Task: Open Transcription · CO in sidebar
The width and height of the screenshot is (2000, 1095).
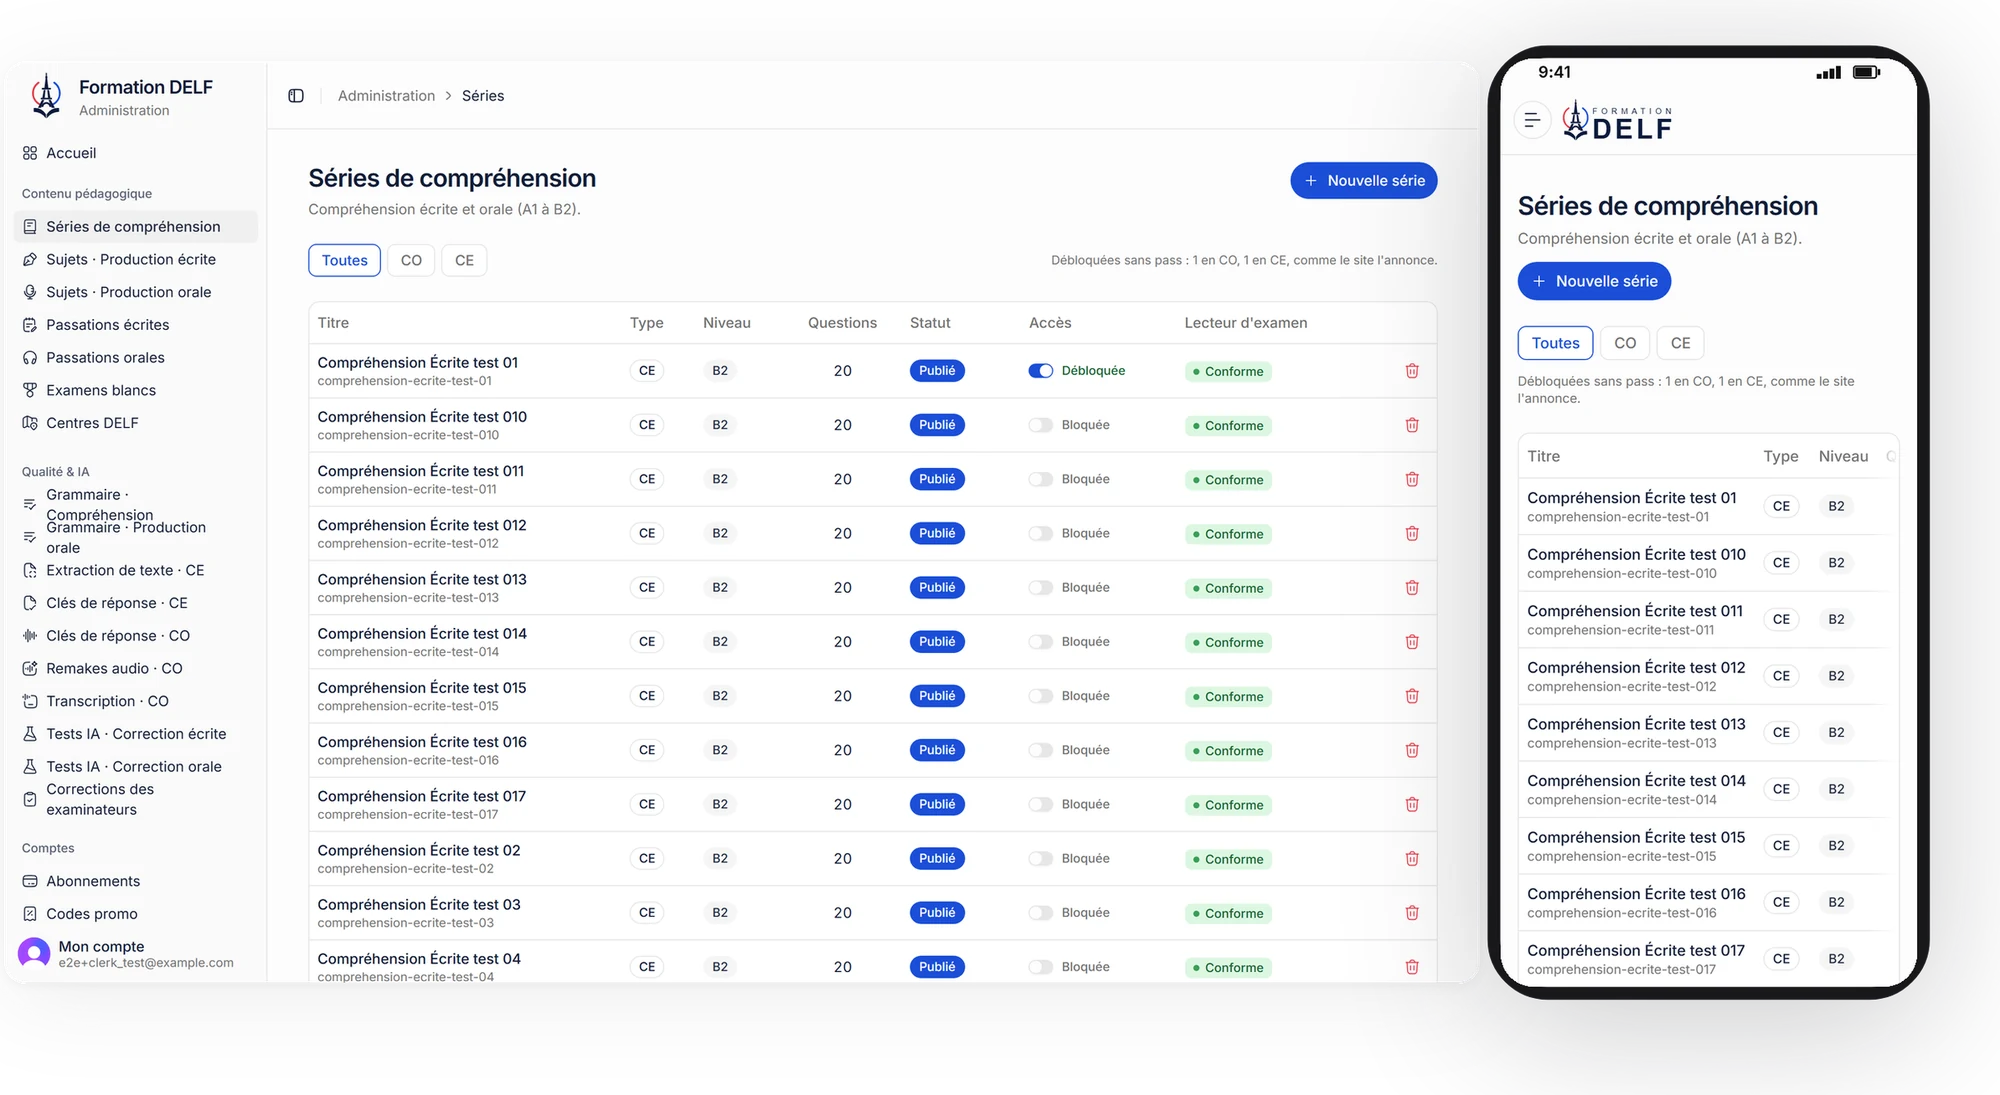Action: pos(136,701)
